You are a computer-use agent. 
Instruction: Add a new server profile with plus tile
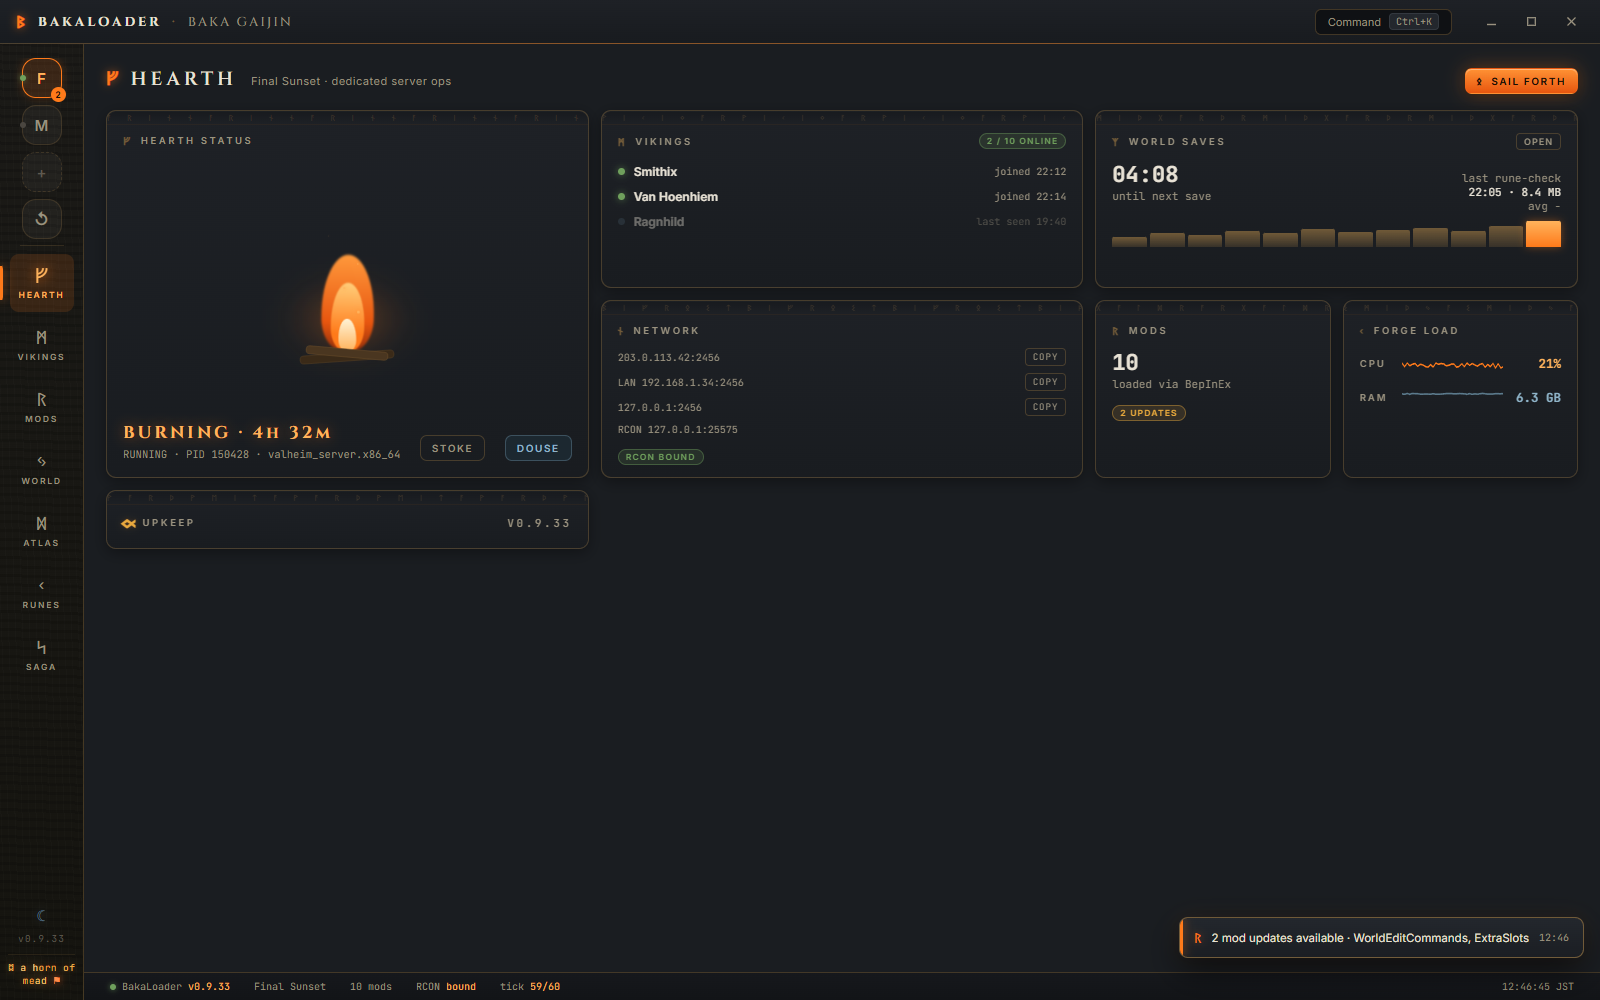coord(42,173)
